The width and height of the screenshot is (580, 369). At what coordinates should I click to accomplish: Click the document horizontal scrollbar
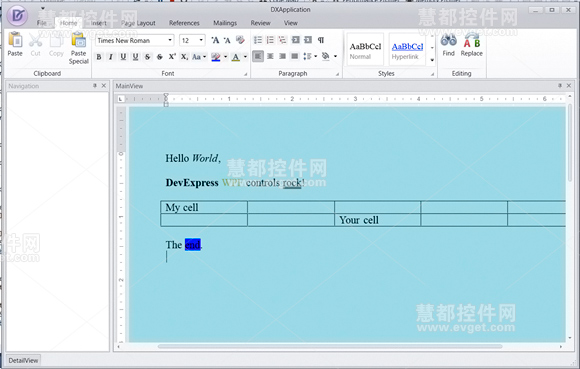click(x=330, y=346)
